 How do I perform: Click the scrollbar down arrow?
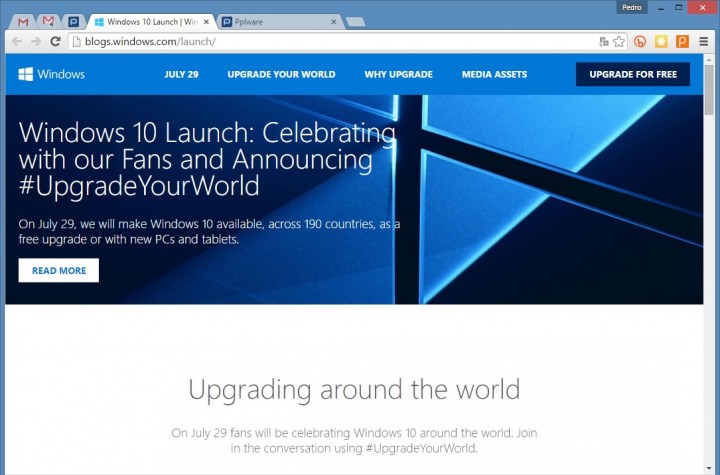coord(709,469)
